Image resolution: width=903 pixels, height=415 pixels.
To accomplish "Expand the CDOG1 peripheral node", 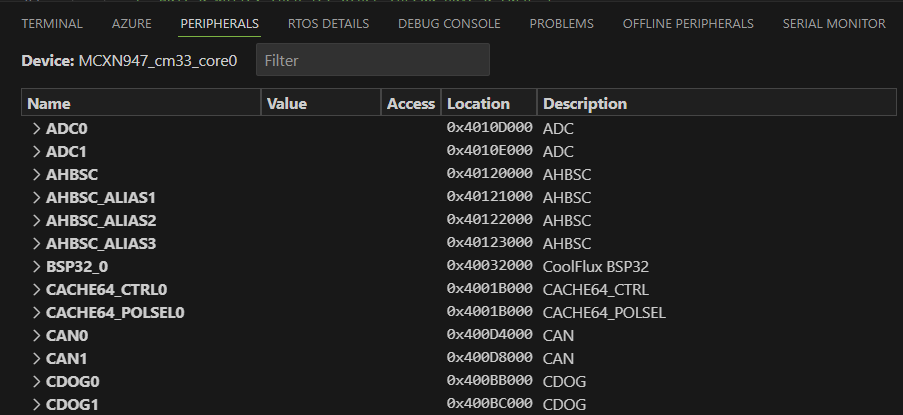I will 36,405.
